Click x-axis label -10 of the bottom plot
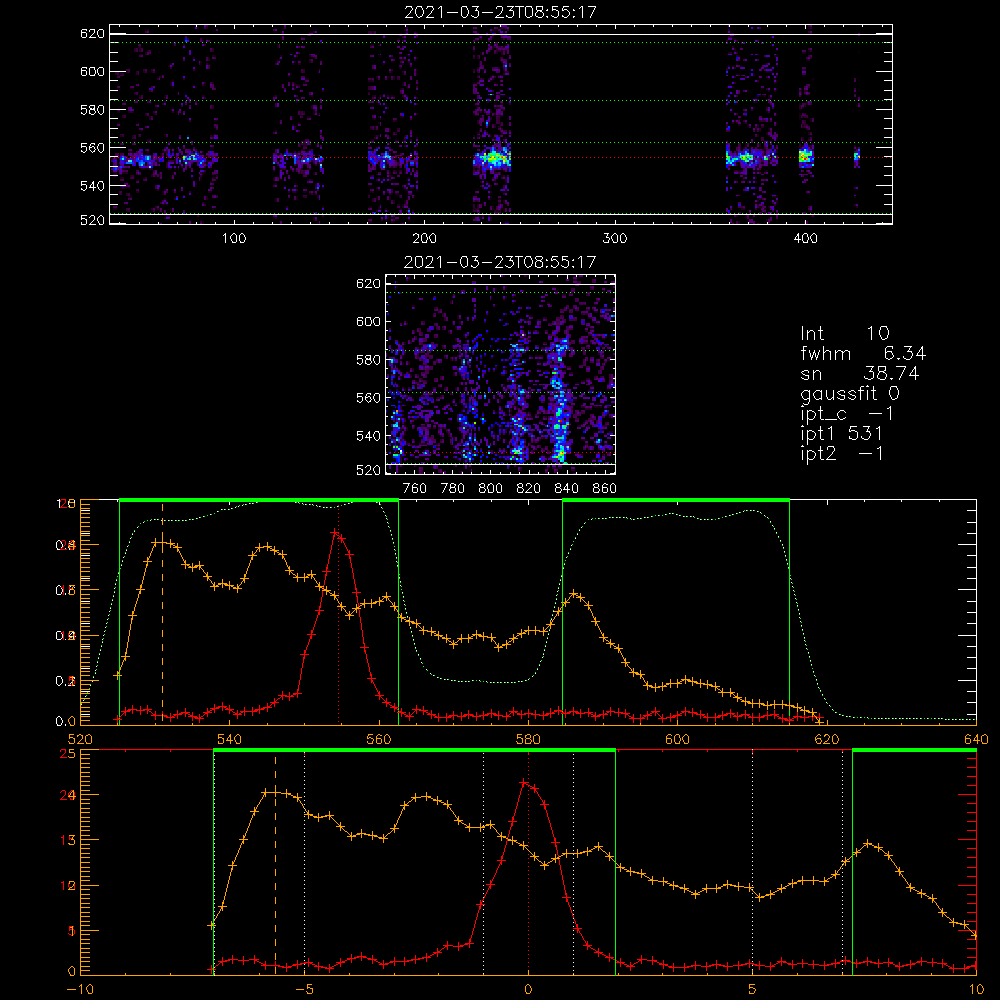Viewport: 1000px width, 1000px height. pos(80,990)
